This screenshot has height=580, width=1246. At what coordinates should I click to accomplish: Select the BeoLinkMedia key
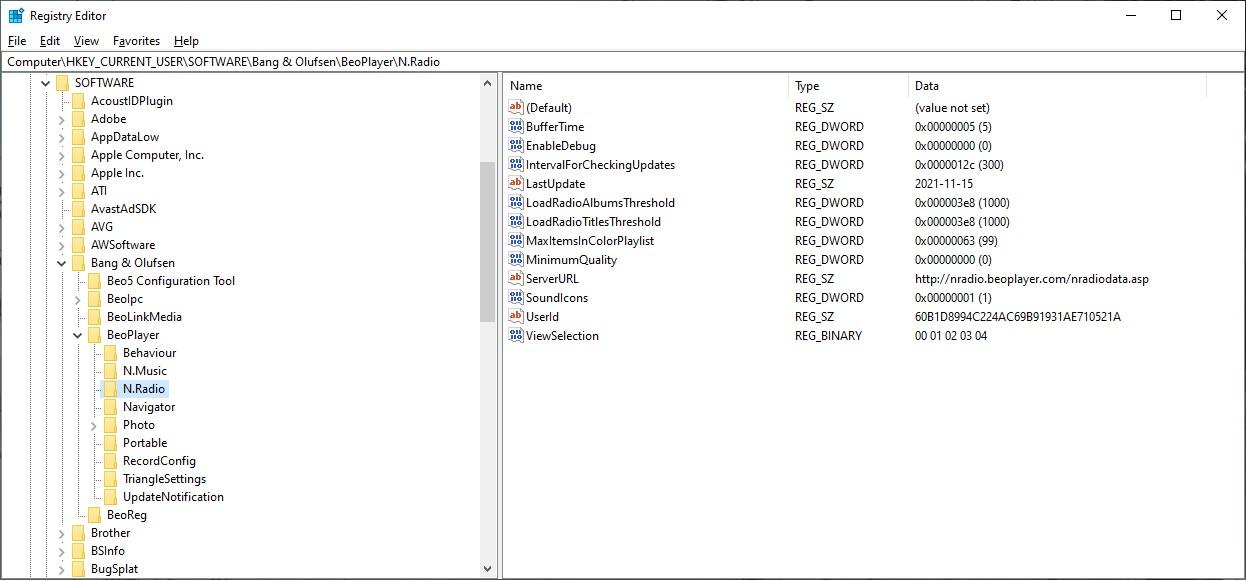144,317
